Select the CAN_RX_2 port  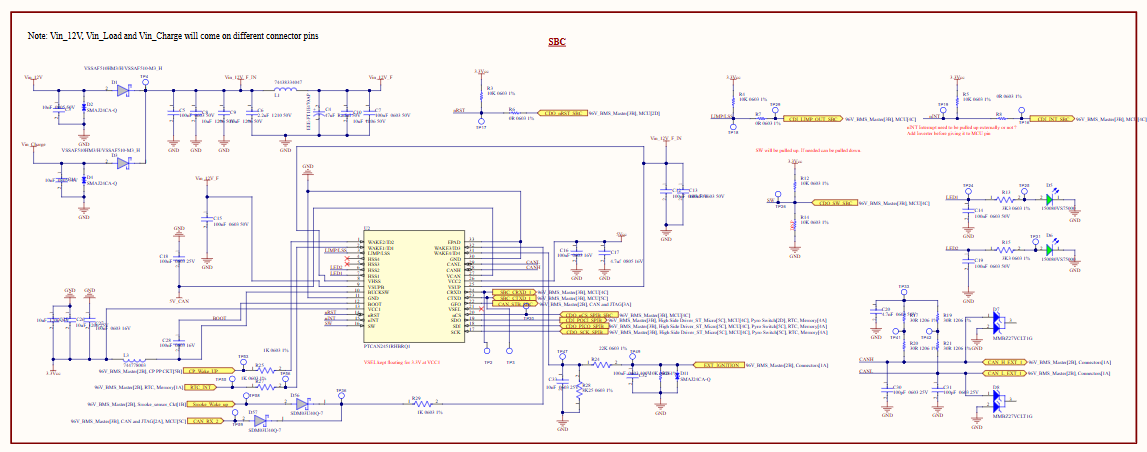(206, 421)
